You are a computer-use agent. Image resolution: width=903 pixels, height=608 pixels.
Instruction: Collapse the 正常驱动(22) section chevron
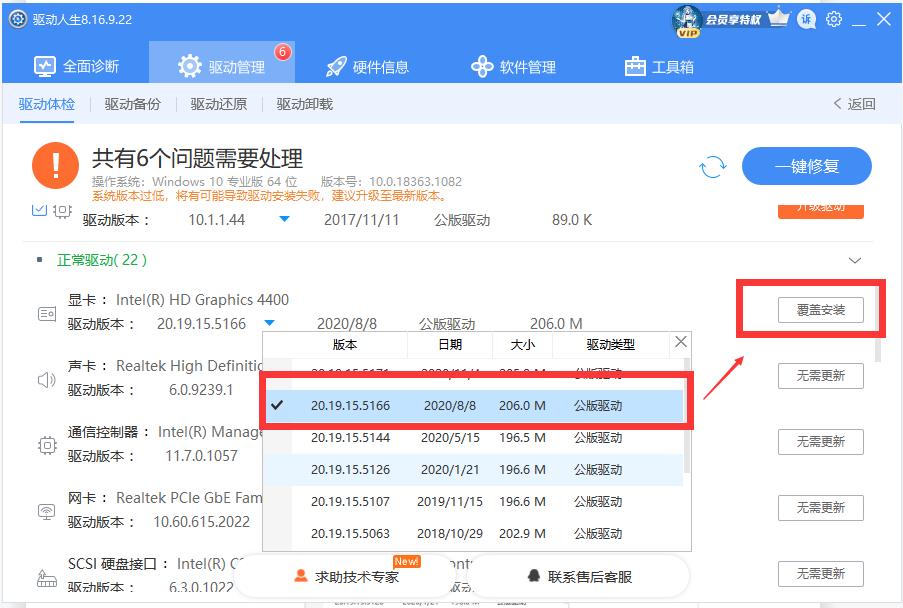pos(855,260)
